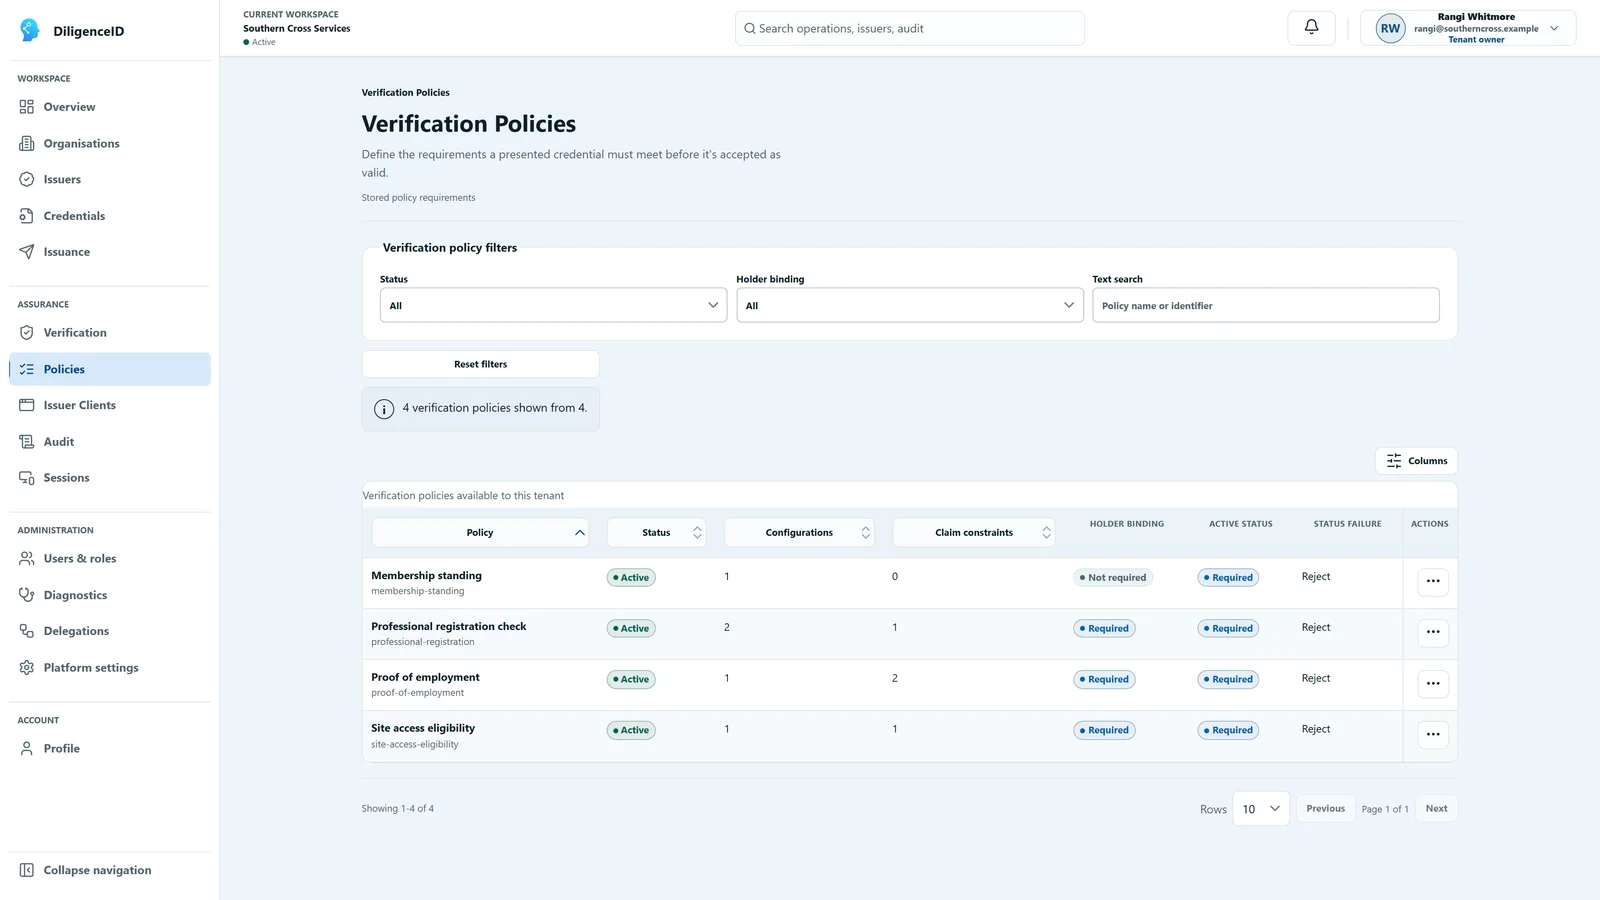
Task: Open the Holder binding filter dropdown
Action: coord(910,306)
